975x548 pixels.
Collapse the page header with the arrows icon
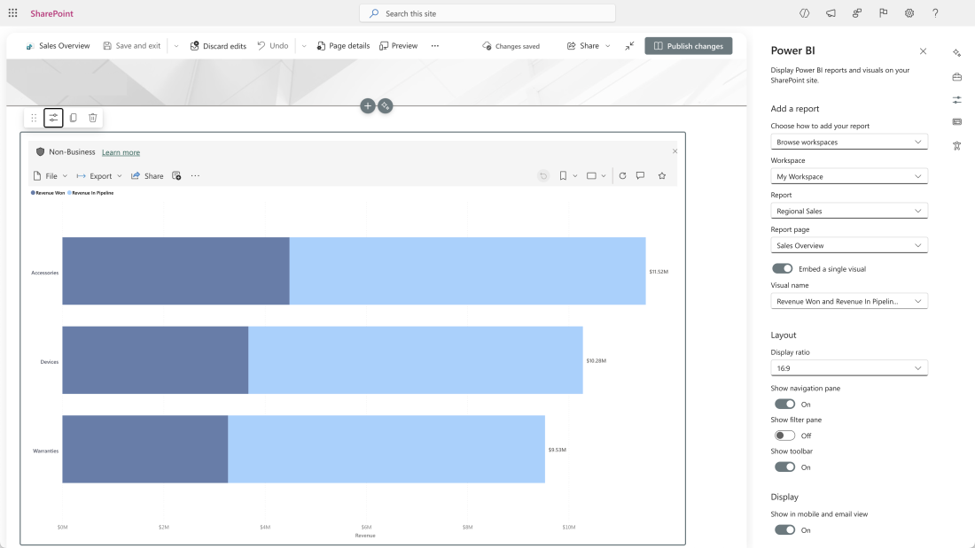click(x=629, y=45)
